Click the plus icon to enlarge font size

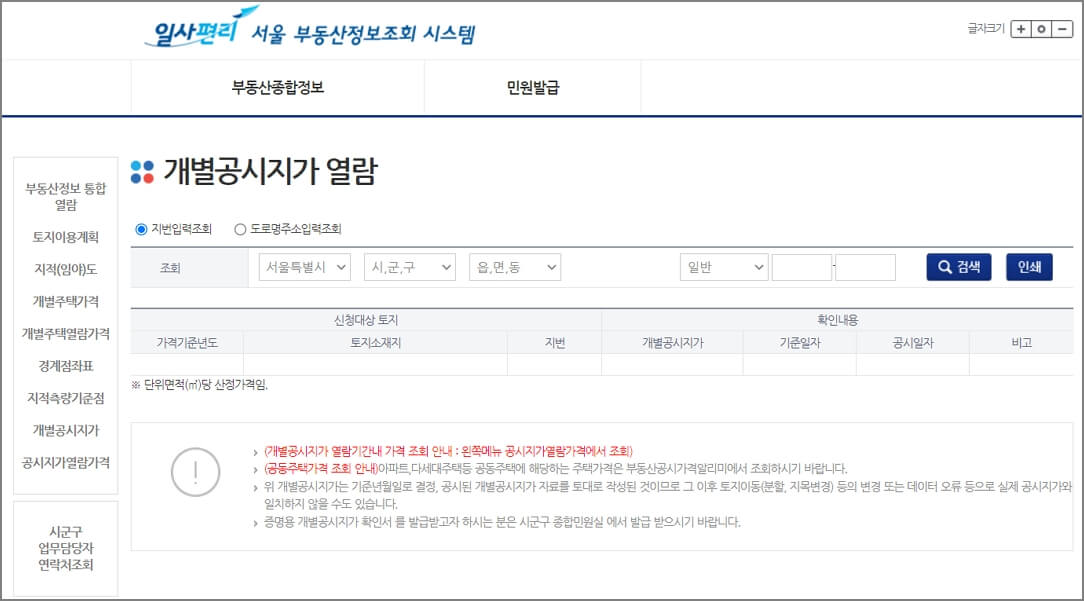pyautogui.click(x=1021, y=29)
